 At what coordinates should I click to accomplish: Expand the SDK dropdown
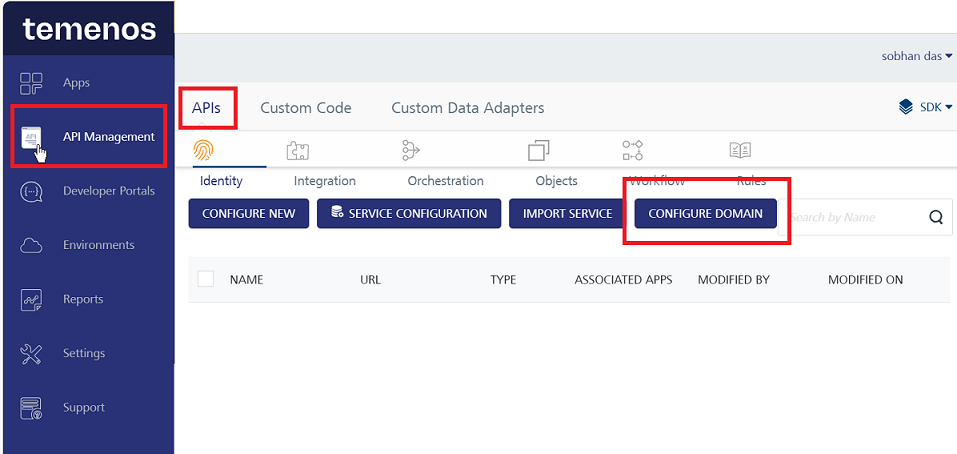point(936,107)
